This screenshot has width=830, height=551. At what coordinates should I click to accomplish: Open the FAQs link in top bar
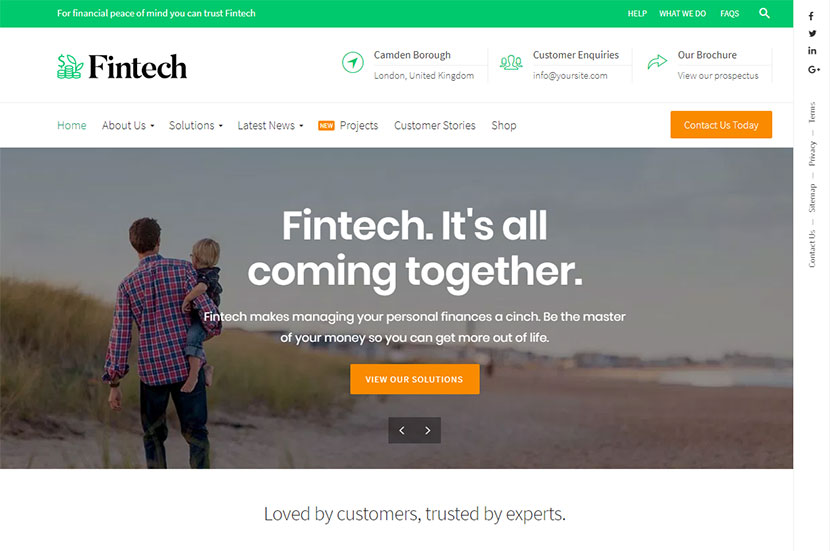pyautogui.click(x=729, y=14)
